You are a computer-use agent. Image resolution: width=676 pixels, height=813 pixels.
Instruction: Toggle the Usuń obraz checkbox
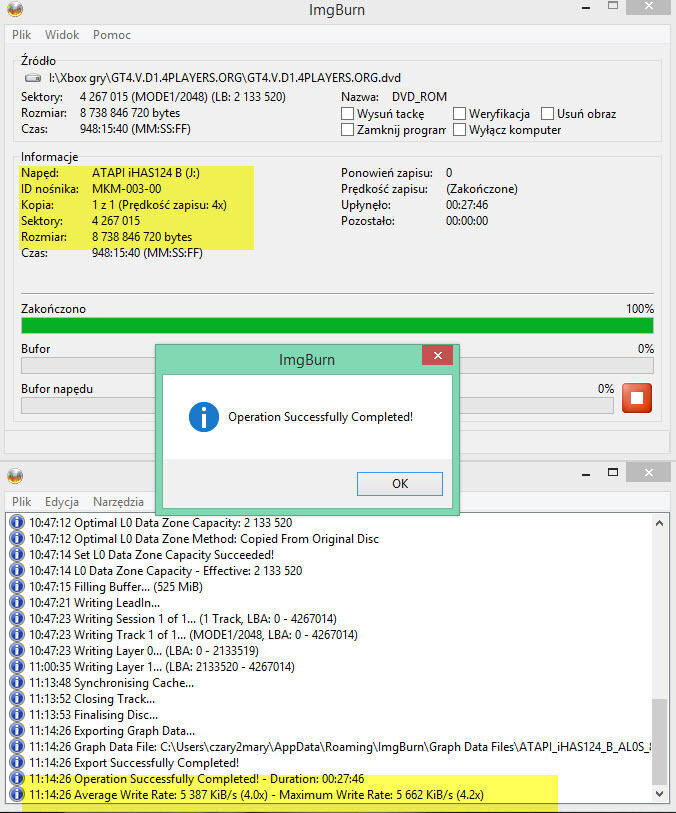point(547,114)
